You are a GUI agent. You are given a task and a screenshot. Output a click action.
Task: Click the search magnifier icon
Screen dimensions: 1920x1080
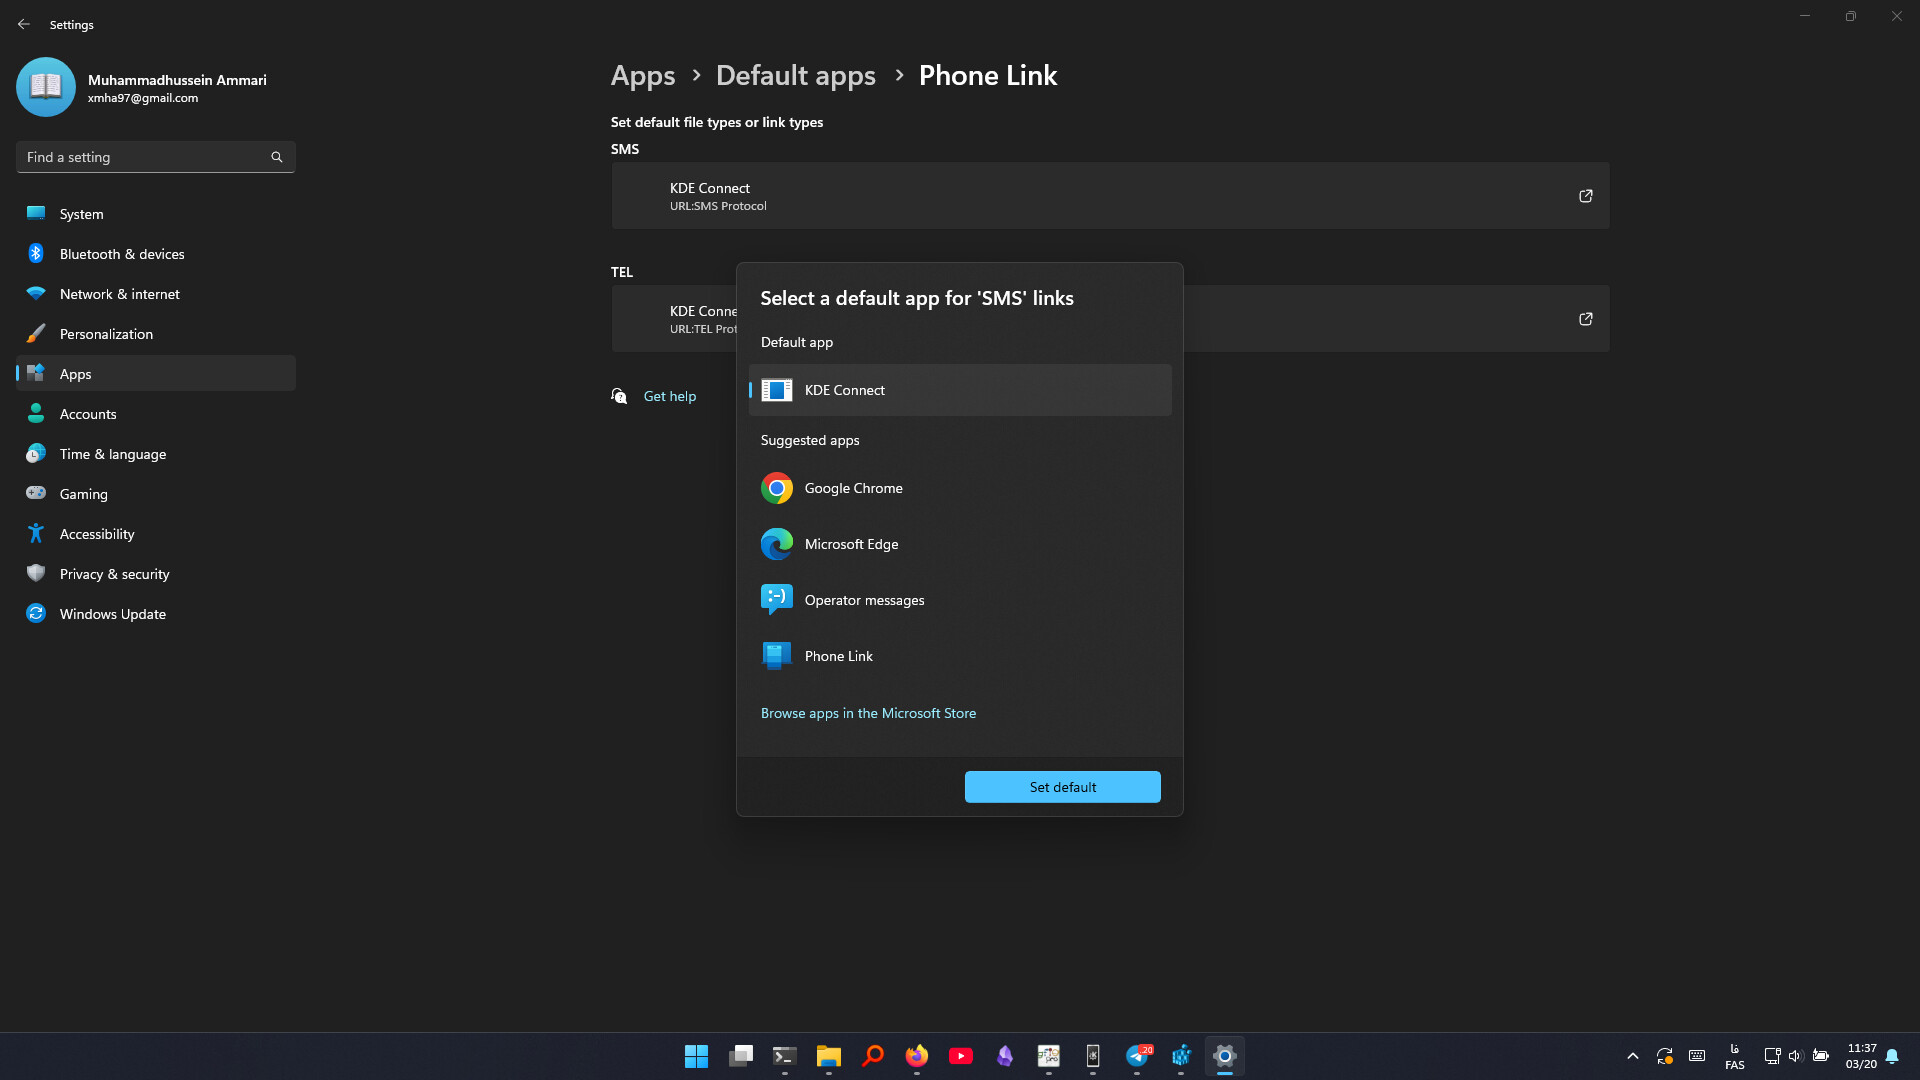pos(277,157)
